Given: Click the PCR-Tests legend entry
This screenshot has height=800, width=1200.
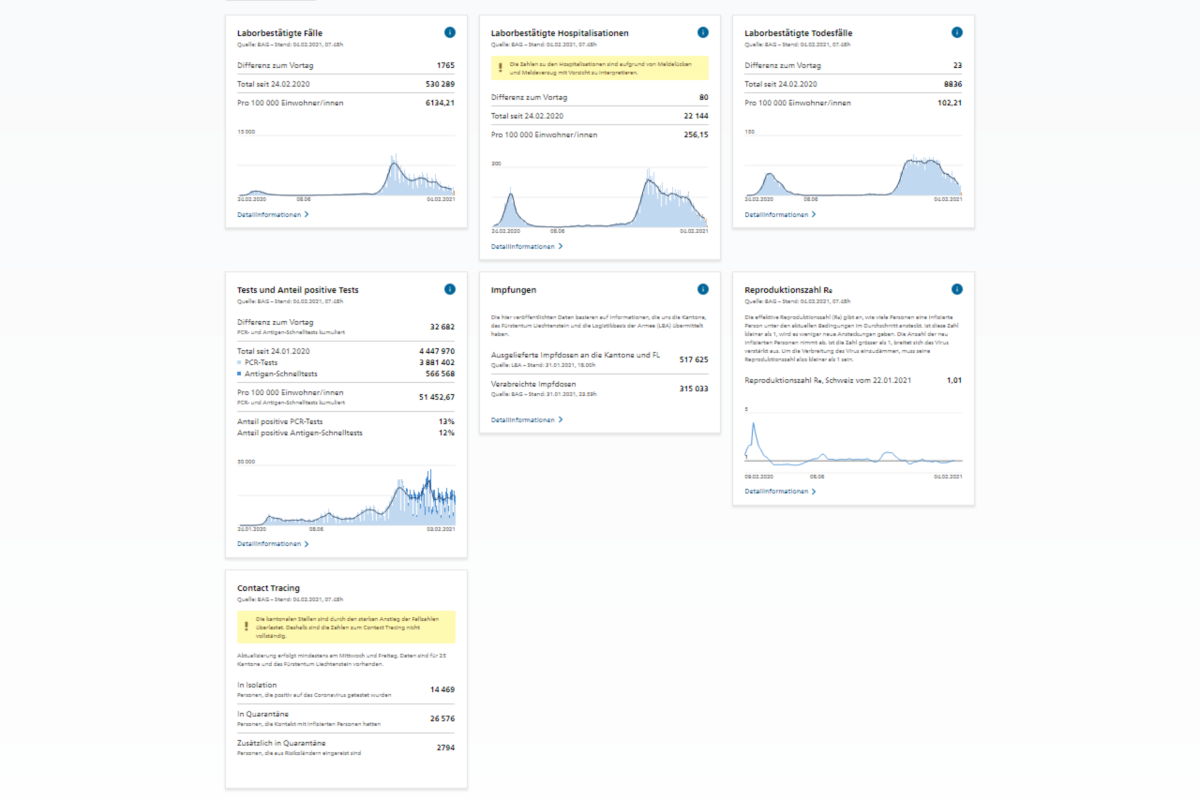Looking at the screenshot, I should [259, 362].
